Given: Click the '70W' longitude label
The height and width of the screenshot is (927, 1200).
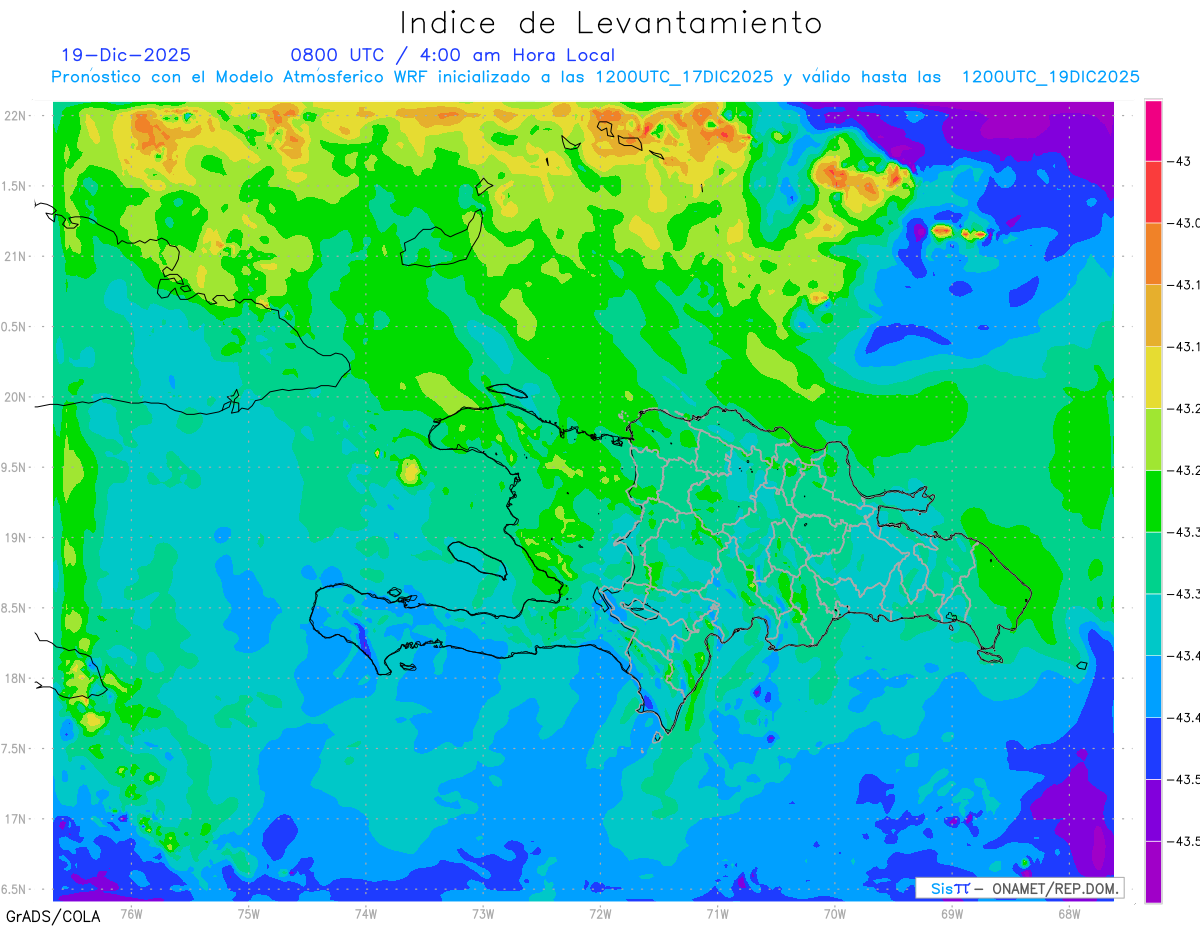Looking at the screenshot, I should (x=835, y=913).
